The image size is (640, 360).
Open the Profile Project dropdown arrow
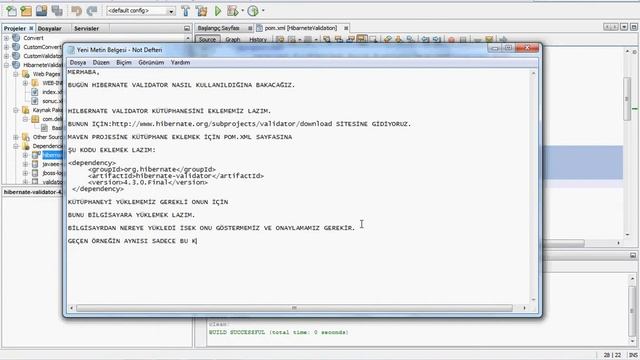click(x=263, y=11)
